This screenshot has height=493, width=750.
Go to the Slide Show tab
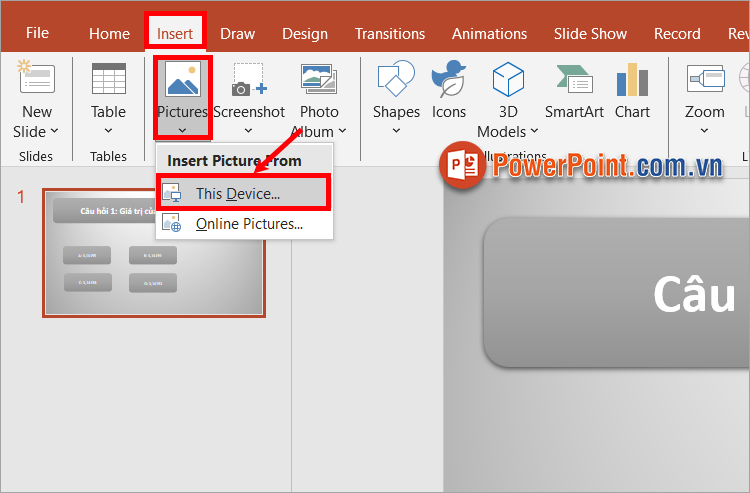590,33
